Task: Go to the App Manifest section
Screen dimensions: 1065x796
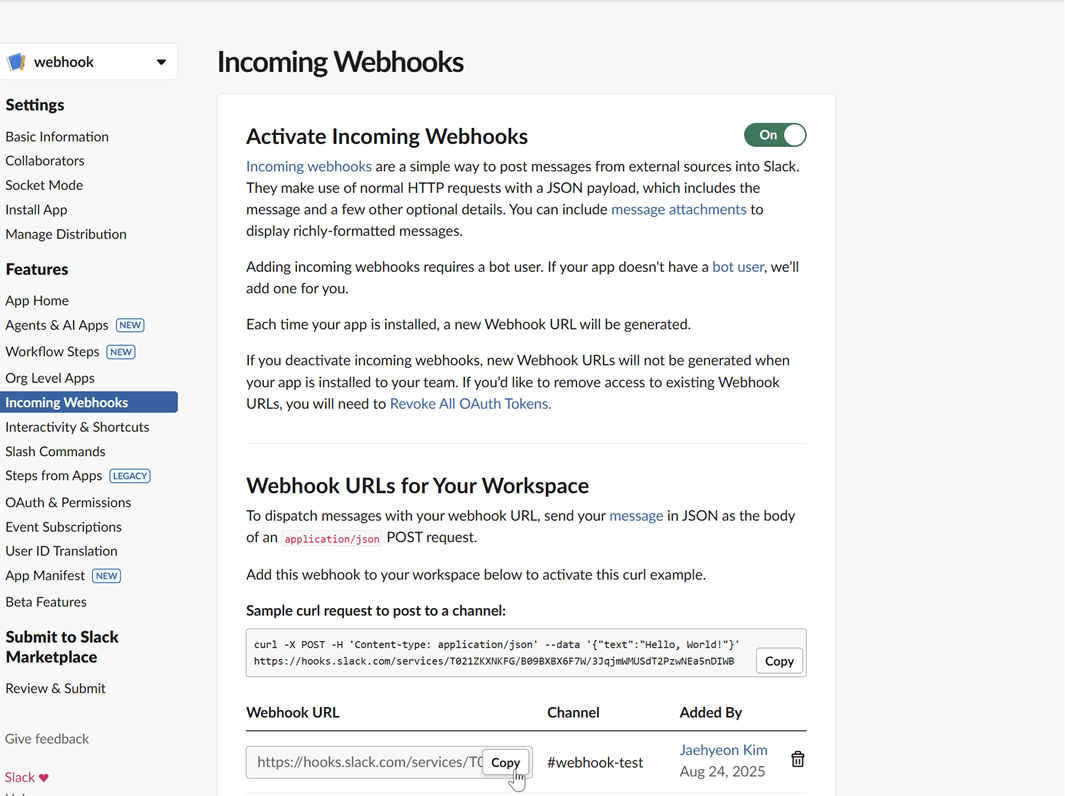Action: pos(44,575)
